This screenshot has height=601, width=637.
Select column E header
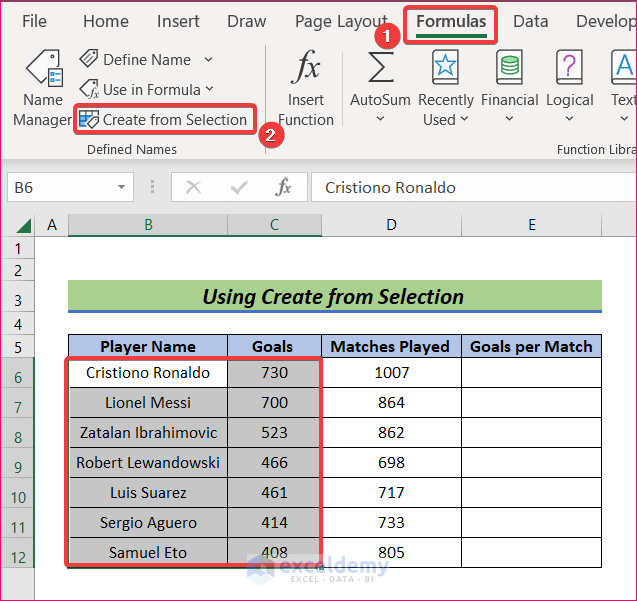click(x=531, y=225)
